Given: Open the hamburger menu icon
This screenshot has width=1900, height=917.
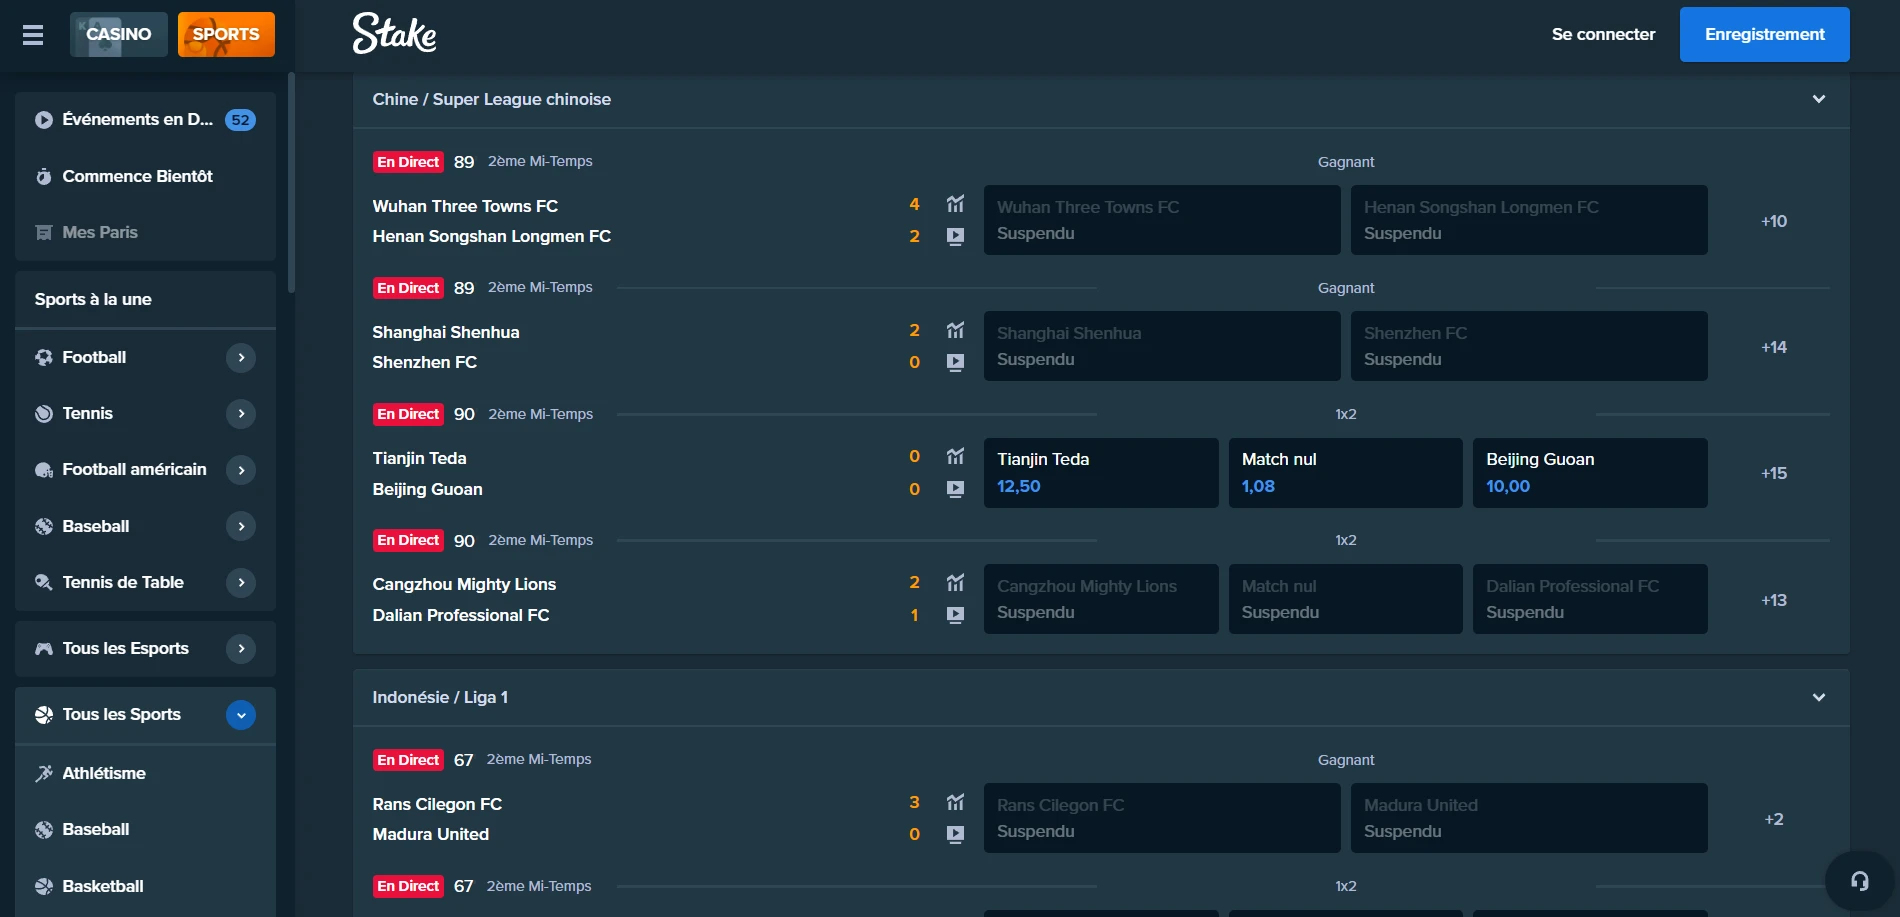Looking at the screenshot, I should coord(33,35).
